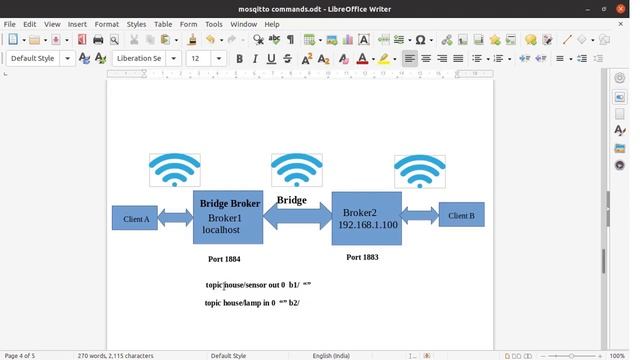Screen dimensions: 640x360
Task: Click the Print icon
Action: 98,40
